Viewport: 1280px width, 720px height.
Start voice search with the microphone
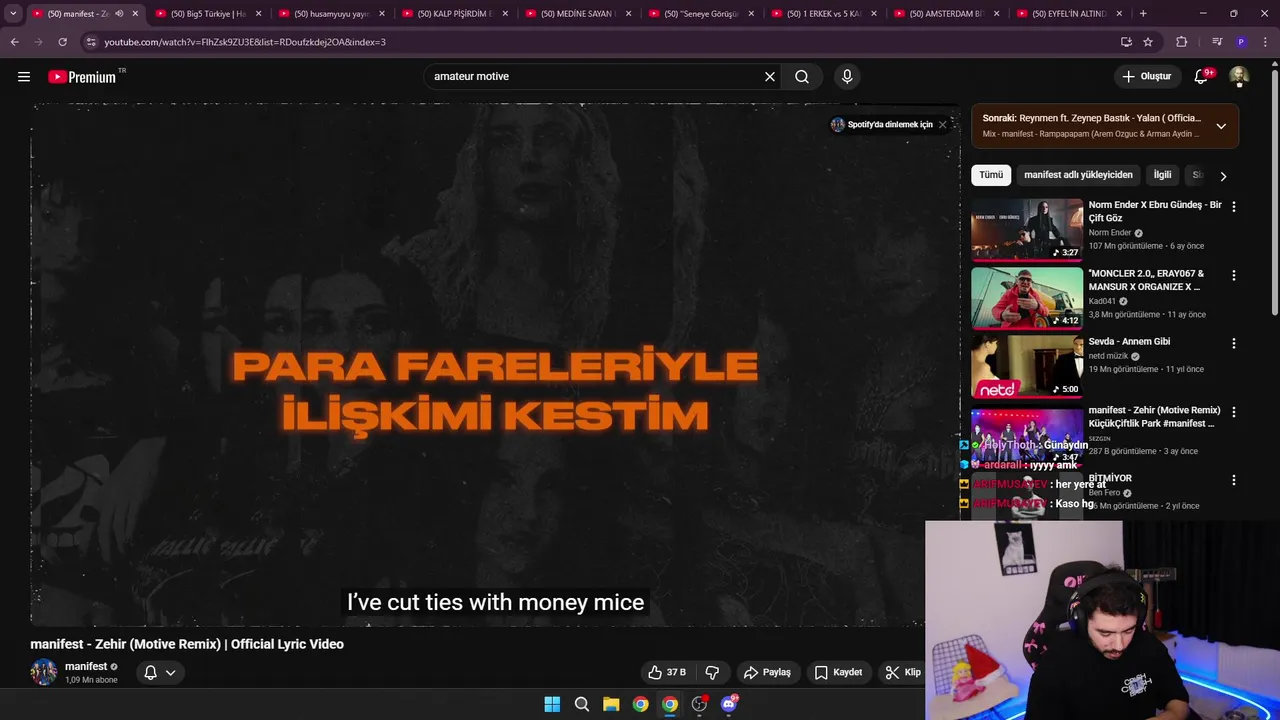pos(847,76)
